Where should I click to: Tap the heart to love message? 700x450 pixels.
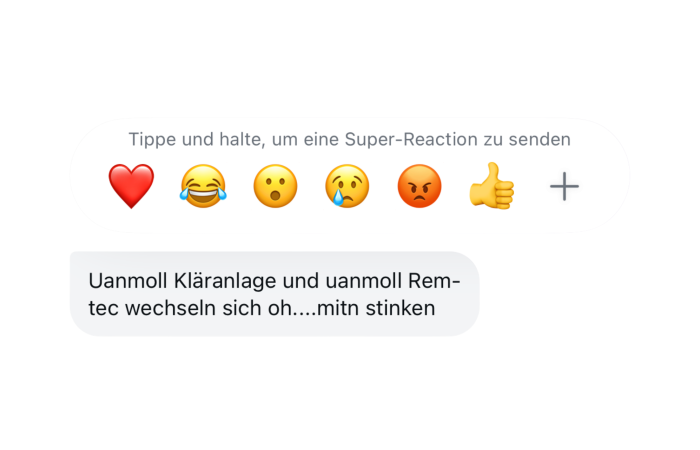coord(131,186)
